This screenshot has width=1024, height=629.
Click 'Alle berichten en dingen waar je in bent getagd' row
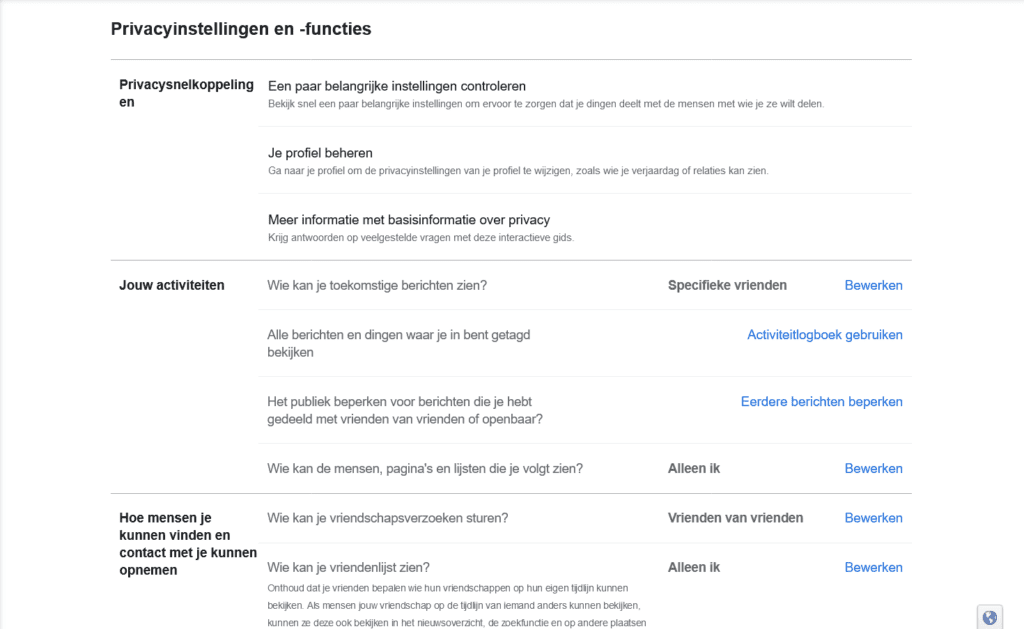click(584, 344)
